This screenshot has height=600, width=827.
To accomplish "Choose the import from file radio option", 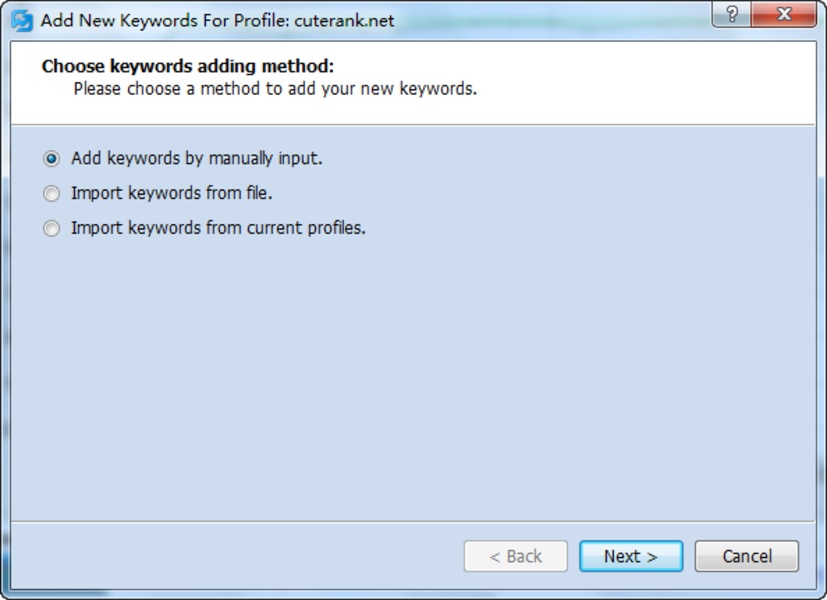I will click(51, 193).
